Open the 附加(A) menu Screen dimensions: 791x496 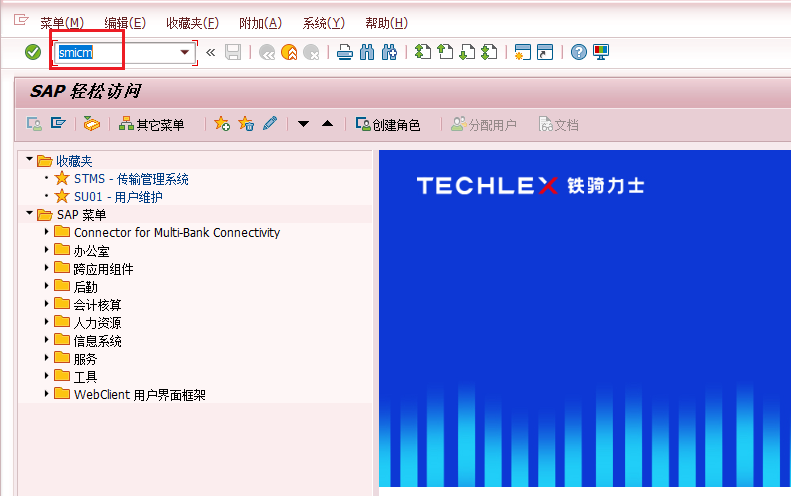(x=260, y=23)
